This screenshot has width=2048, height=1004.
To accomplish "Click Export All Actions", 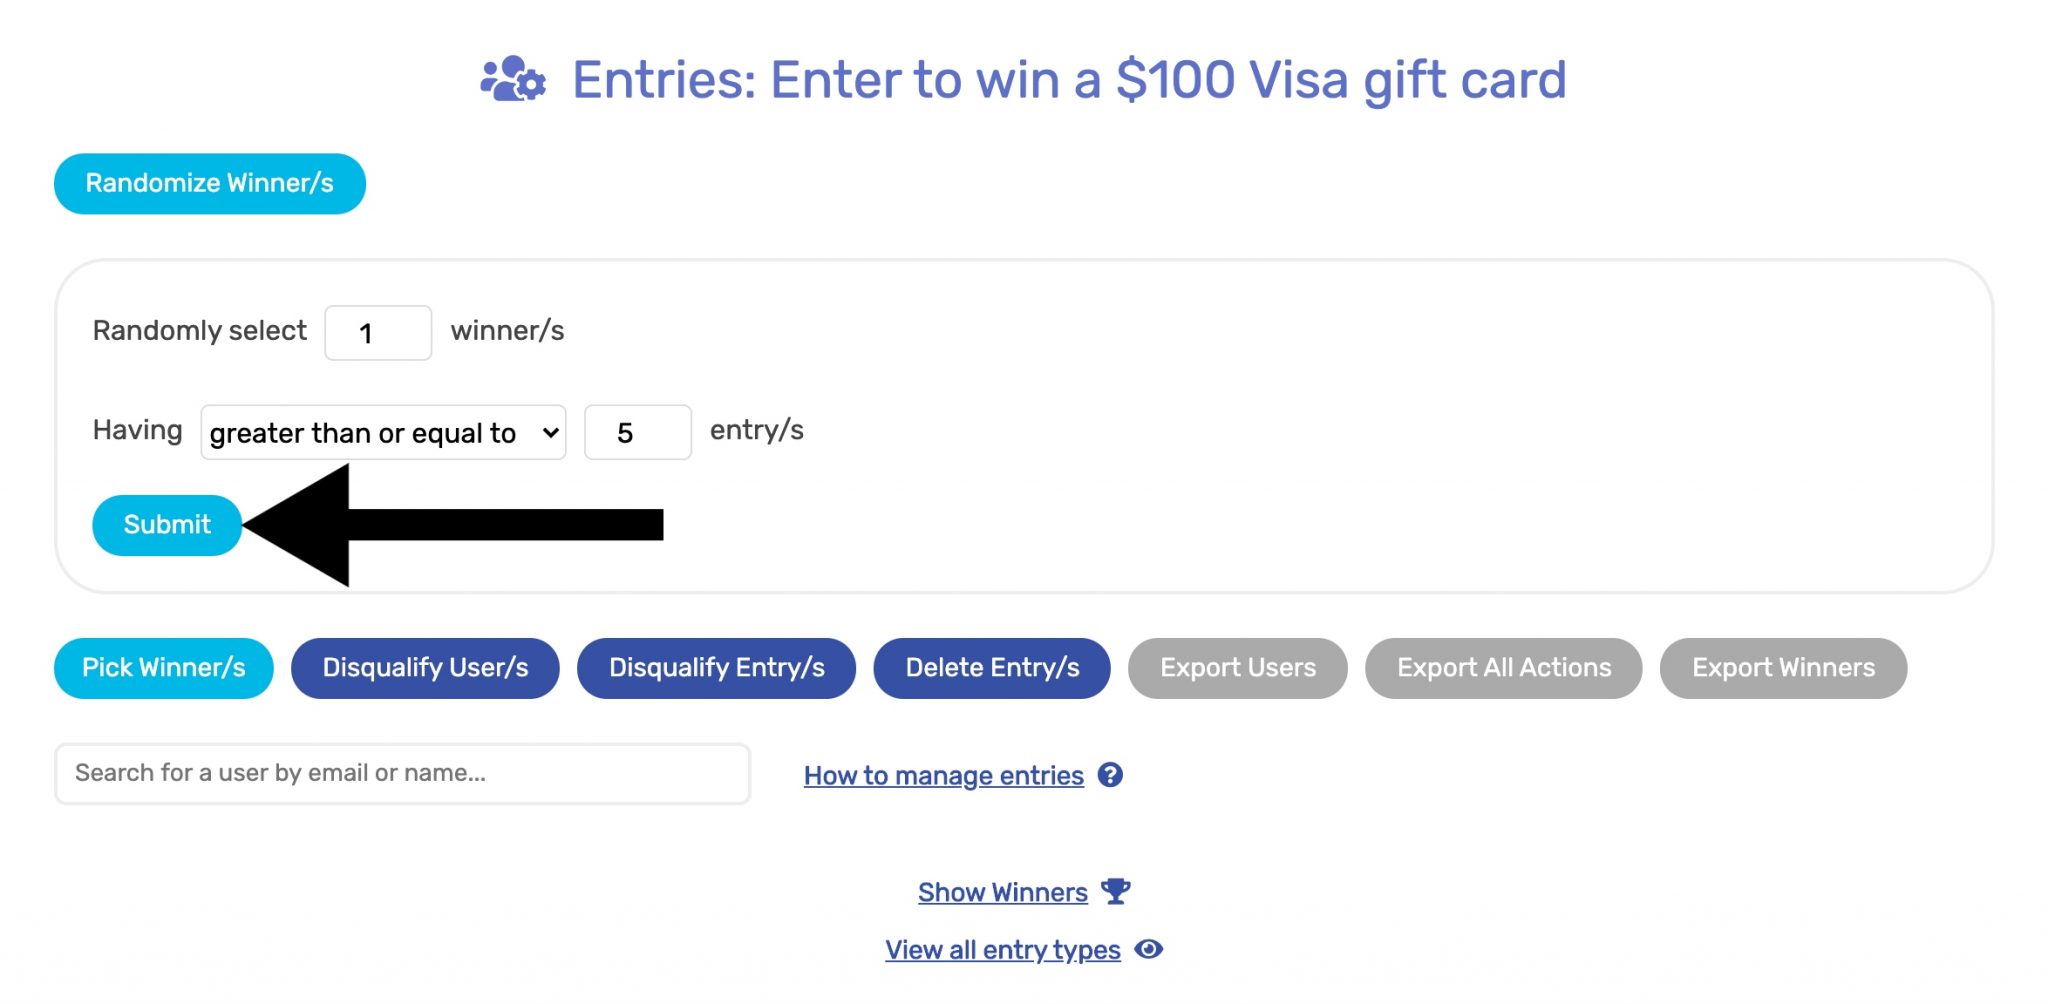I will tap(1503, 668).
